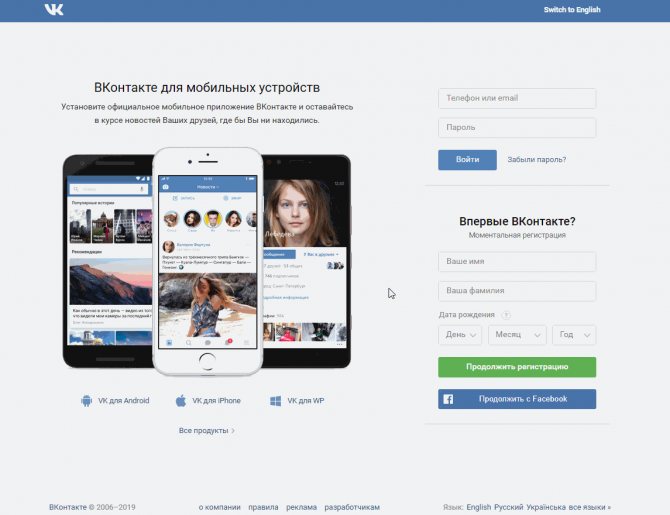Image resolution: width=670 pixels, height=515 pixels.
Task: Open the разработчикам footer link
Action: [x=352, y=507]
